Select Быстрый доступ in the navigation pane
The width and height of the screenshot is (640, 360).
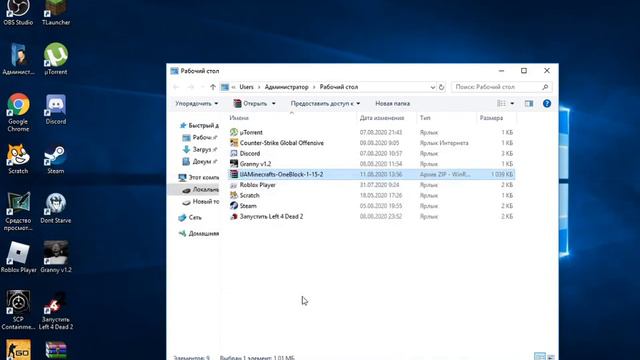[x=199, y=125]
